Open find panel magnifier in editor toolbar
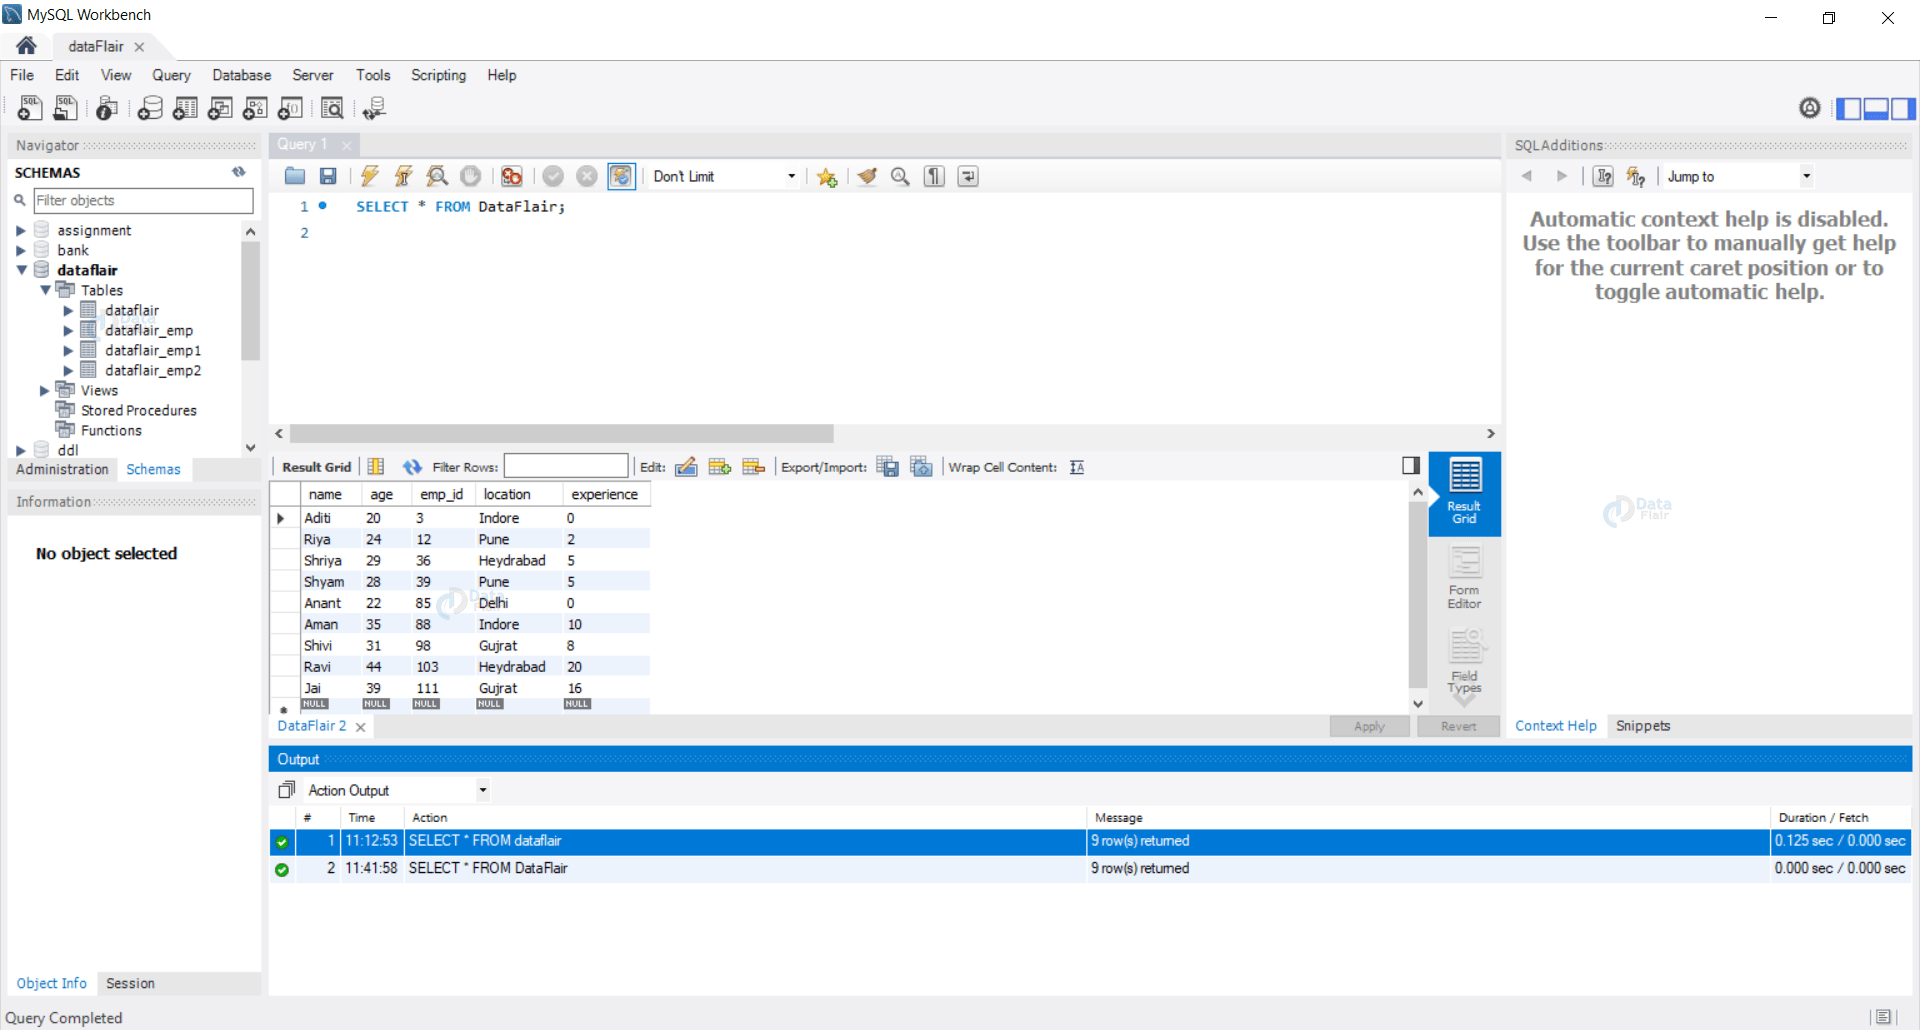 (x=900, y=176)
